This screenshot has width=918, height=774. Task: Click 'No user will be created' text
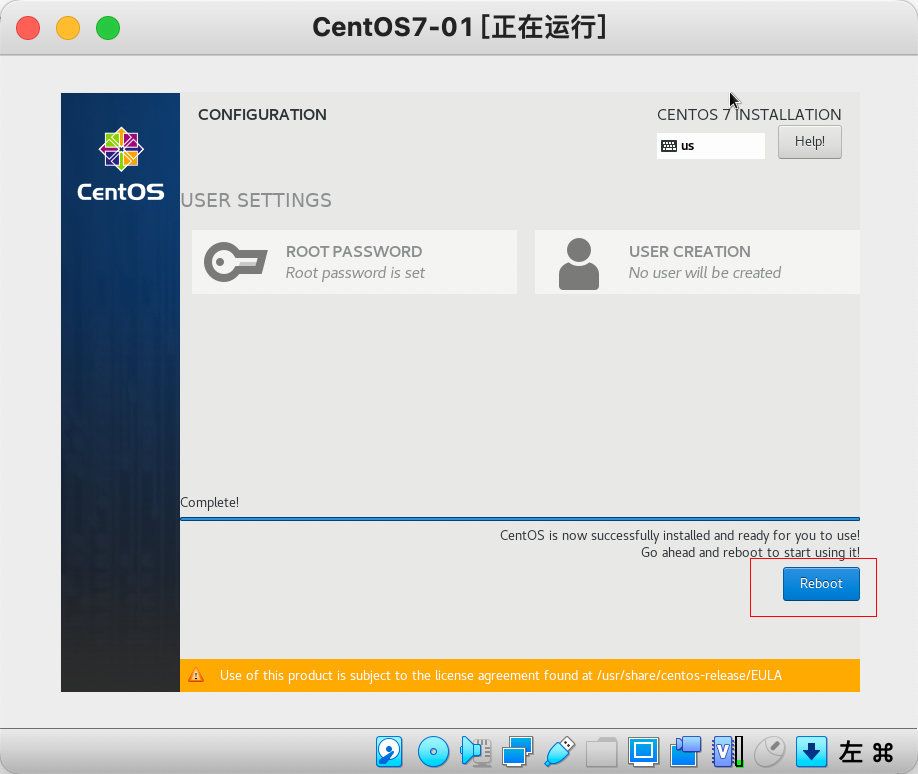[x=705, y=273]
